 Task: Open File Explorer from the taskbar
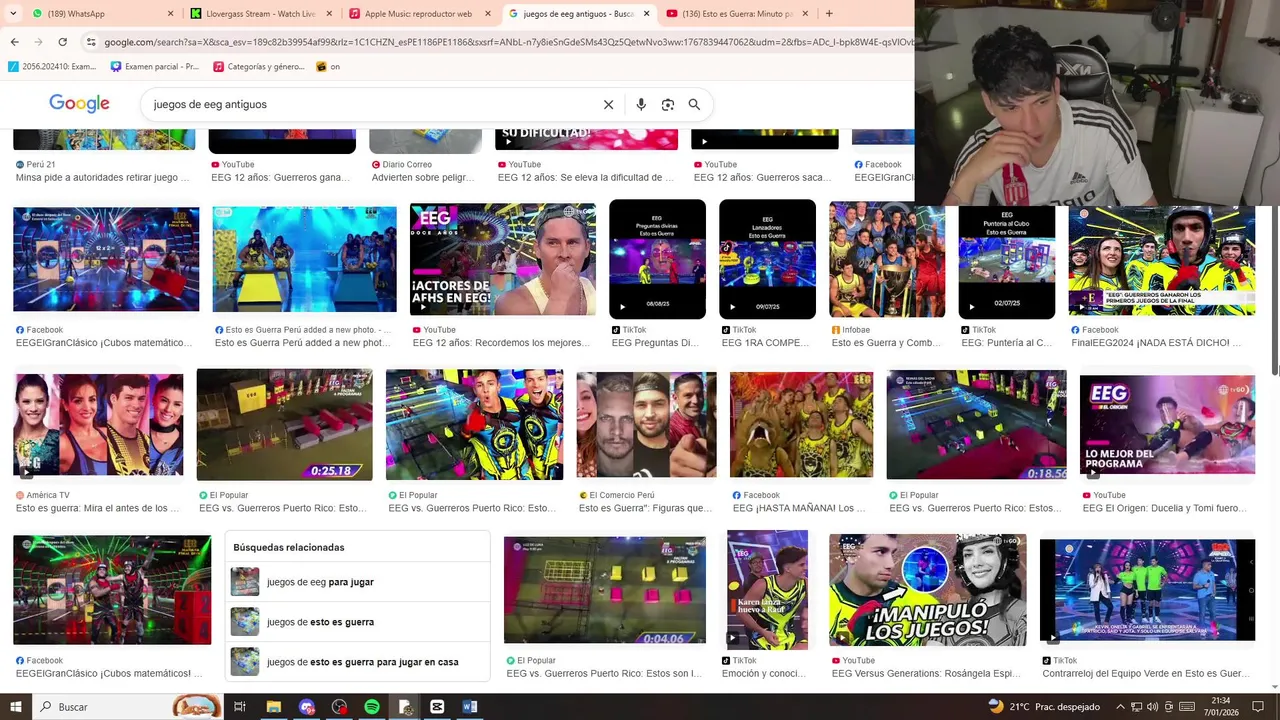coord(273,707)
